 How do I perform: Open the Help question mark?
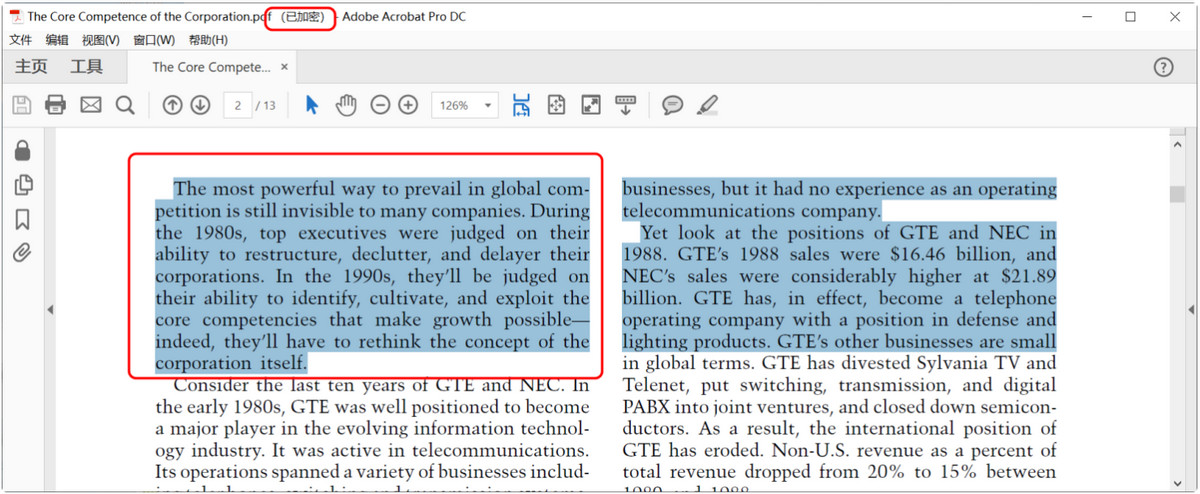click(x=1163, y=67)
